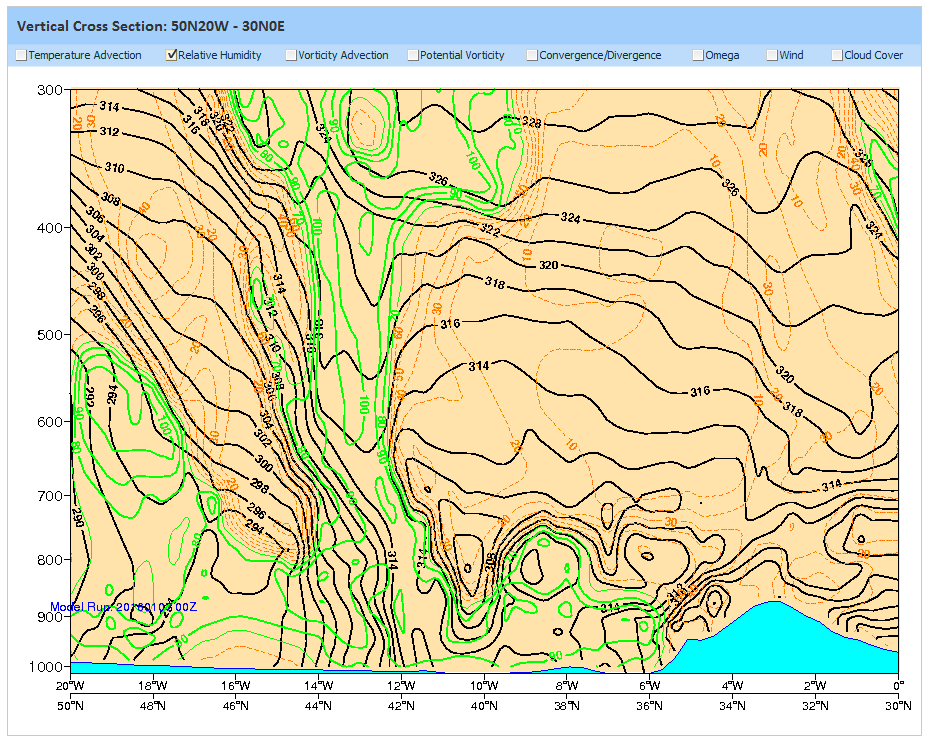
Task: Uncheck the Relative Humidity checkbox
Action: (172, 56)
